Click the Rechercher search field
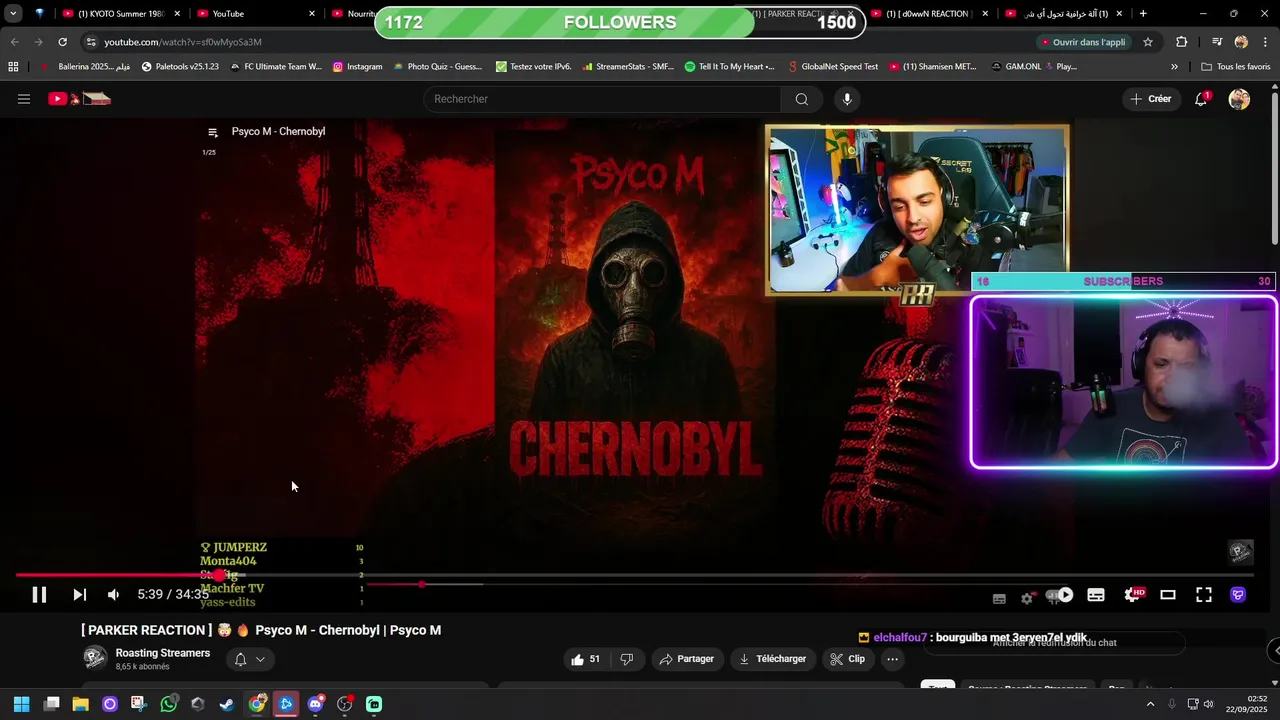This screenshot has width=1280, height=720. point(603,99)
